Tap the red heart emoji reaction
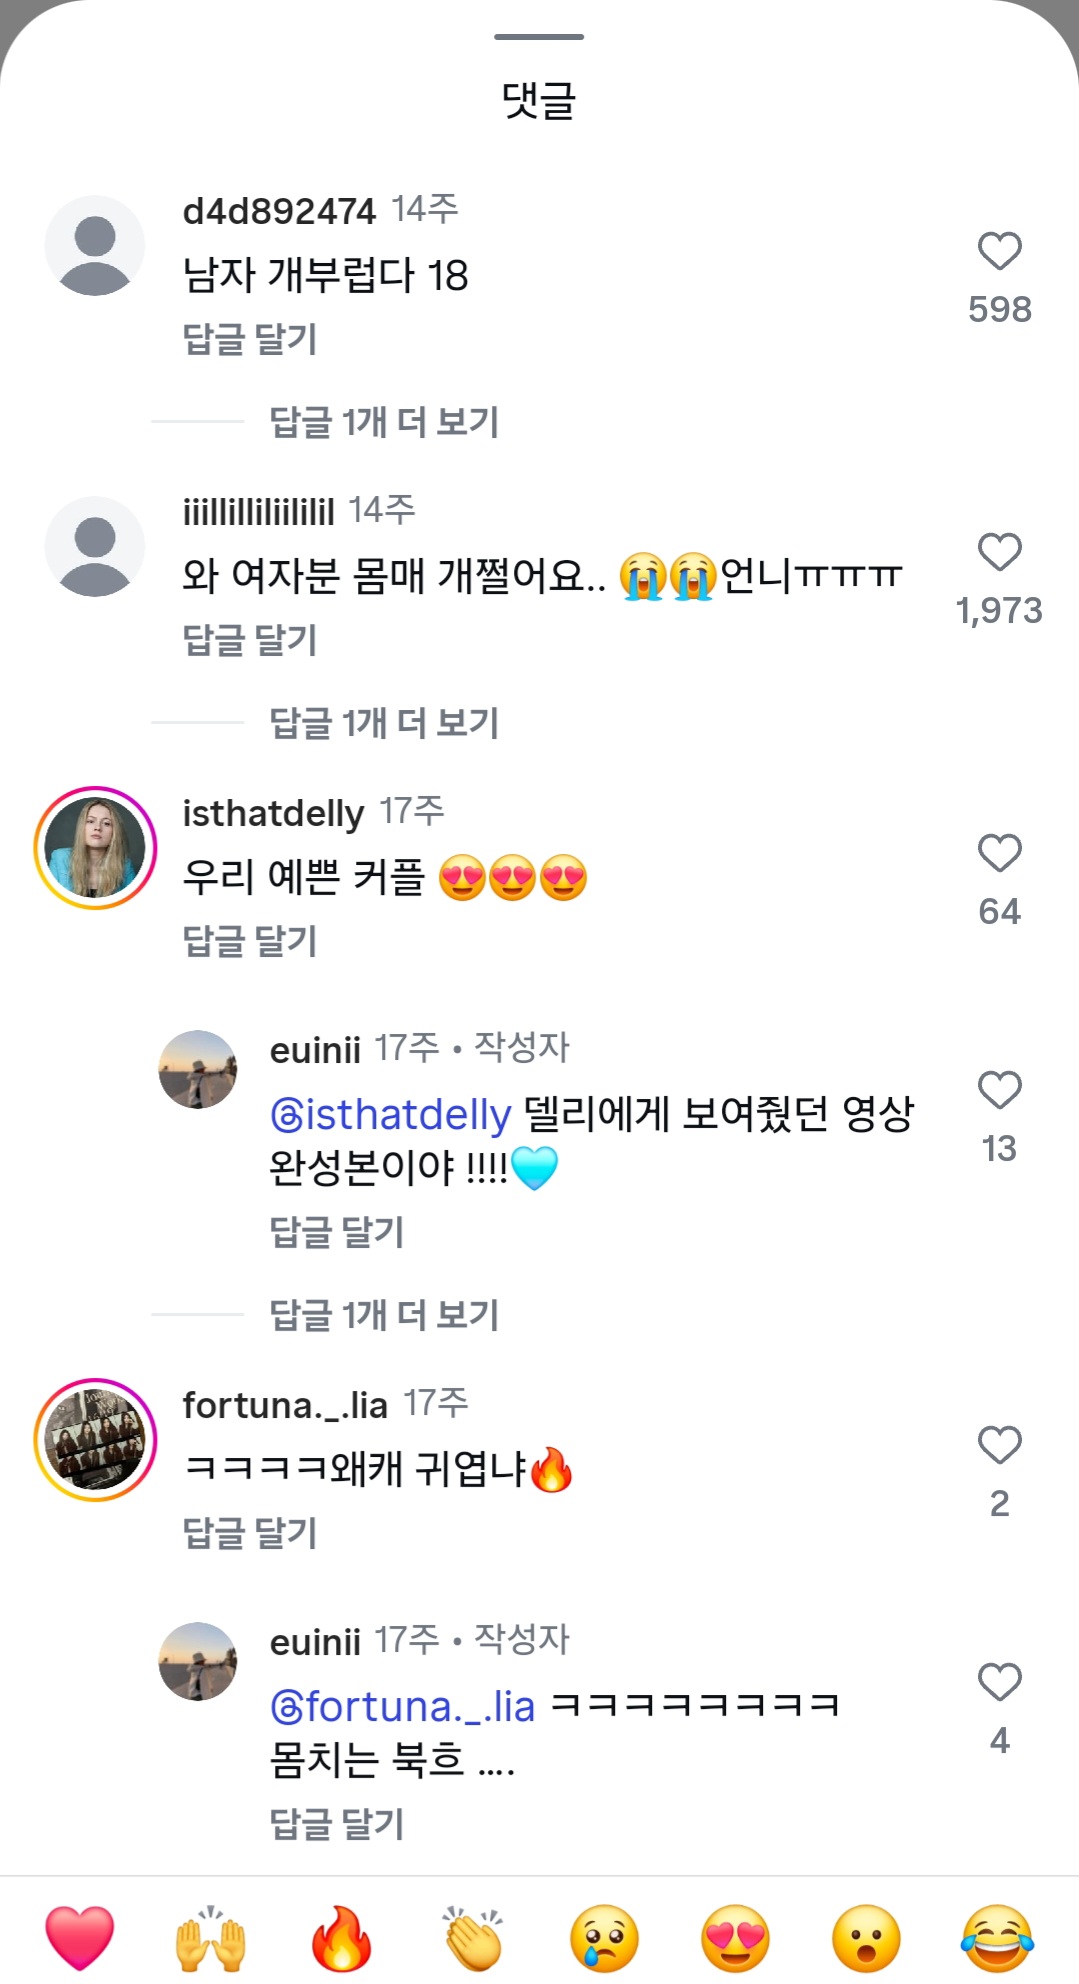 click(80, 1937)
